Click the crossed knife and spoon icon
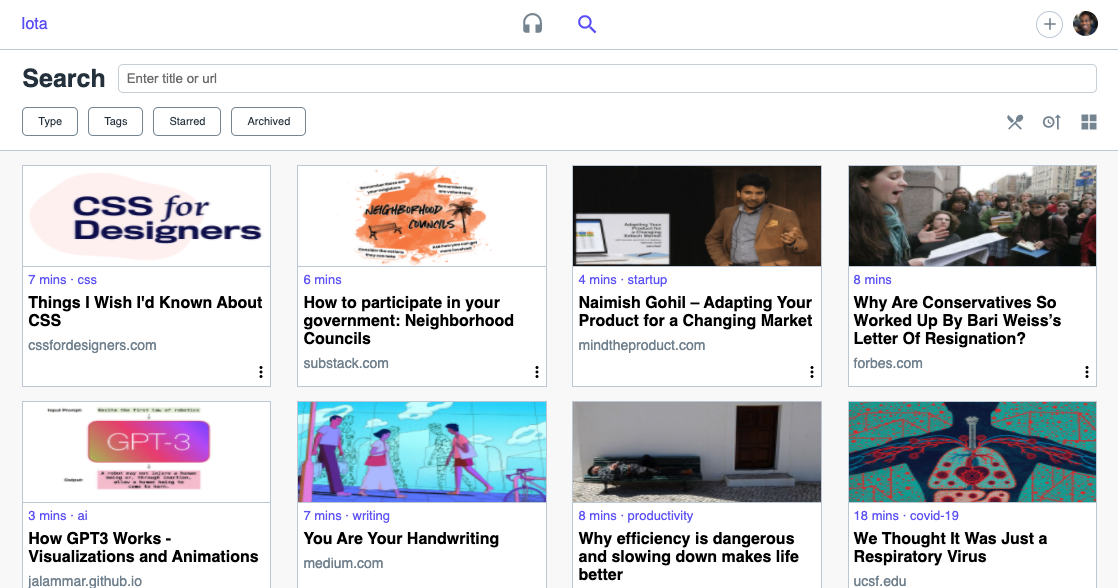The image size is (1118, 588). pyautogui.click(x=1015, y=122)
